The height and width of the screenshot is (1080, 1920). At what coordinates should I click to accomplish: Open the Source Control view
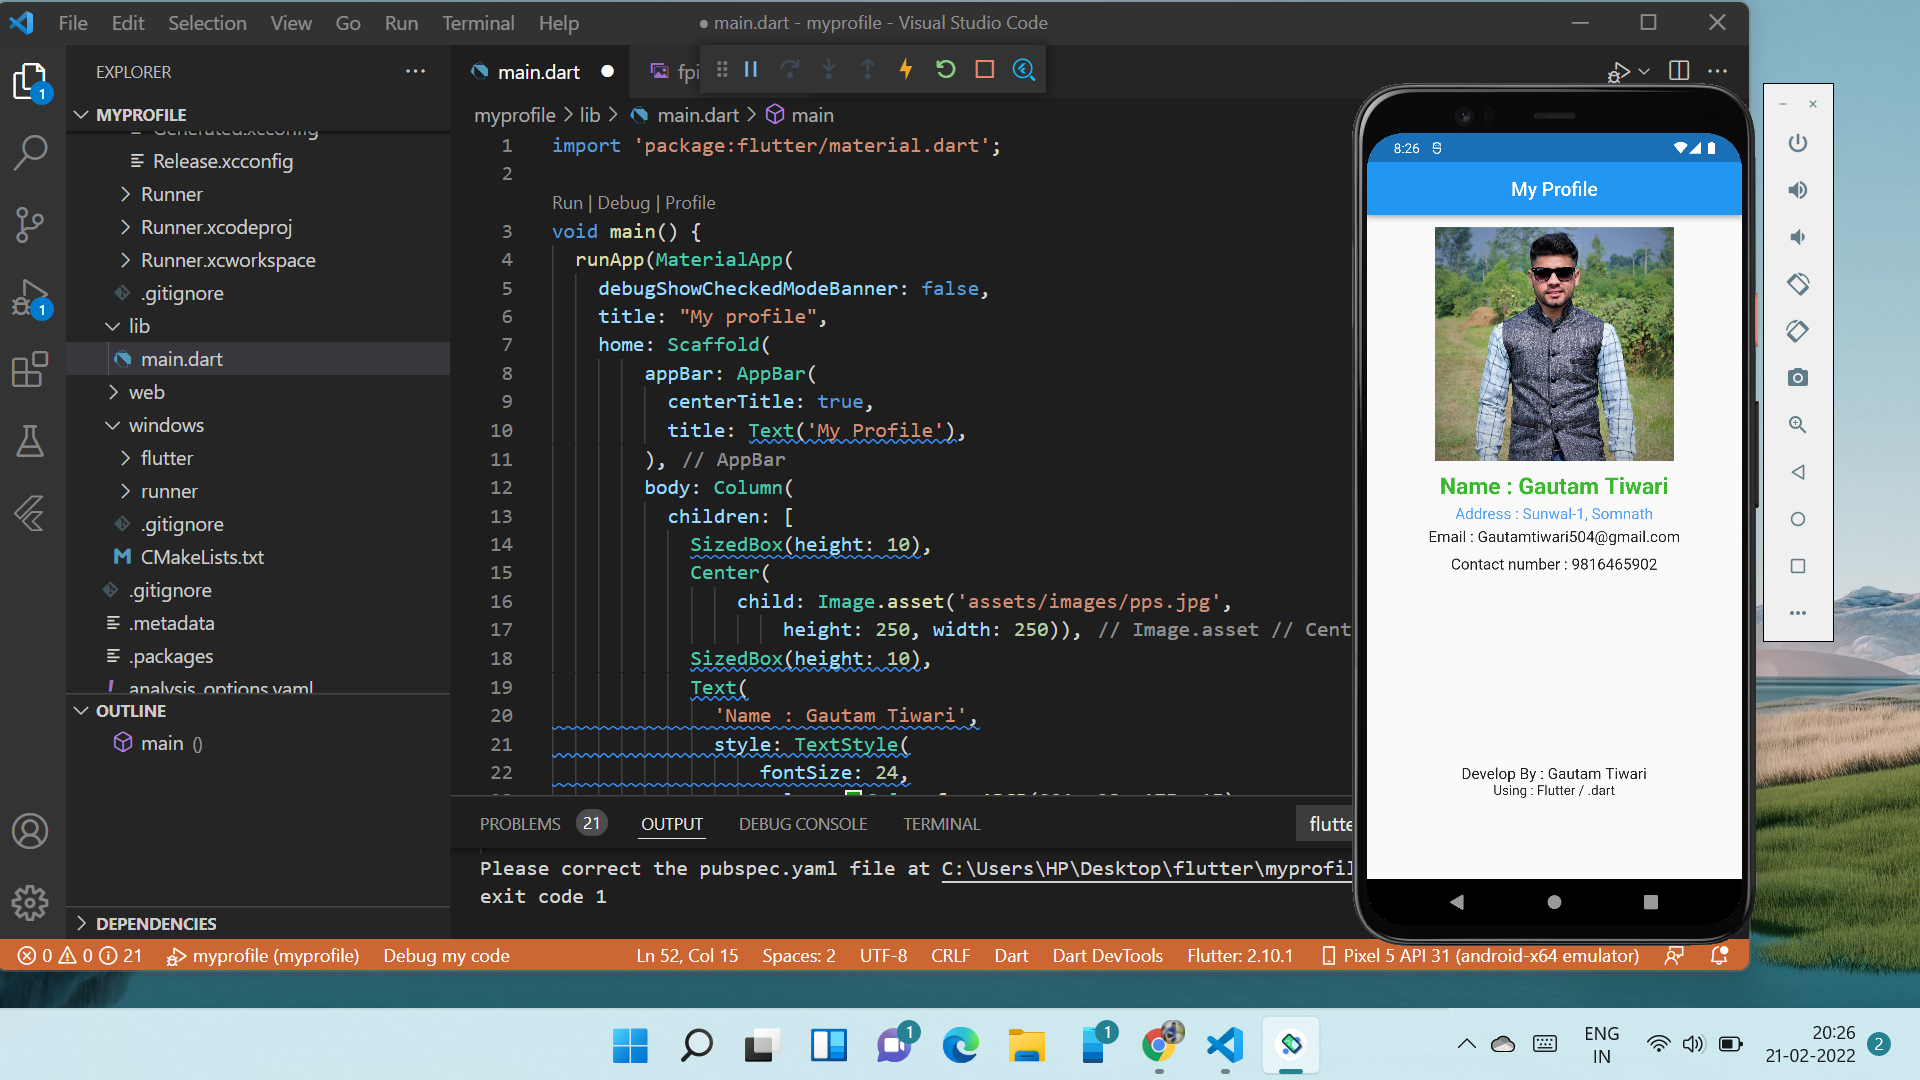pyautogui.click(x=30, y=224)
